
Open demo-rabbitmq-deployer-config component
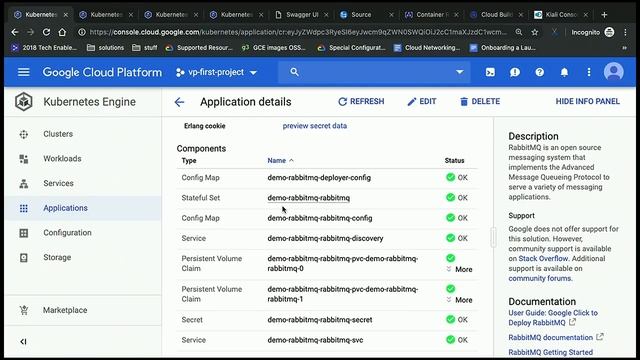click(x=319, y=178)
